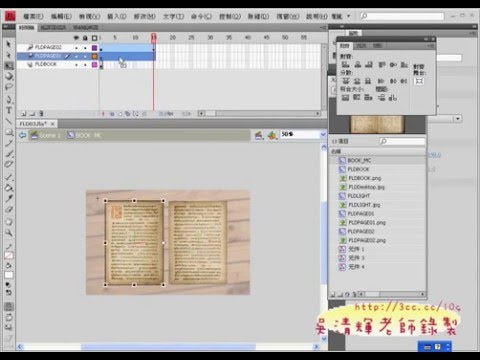The height and width of the screenshot is (360, 480).
Task: Go back to Scene 1
Action: click(x=46, y=135)
